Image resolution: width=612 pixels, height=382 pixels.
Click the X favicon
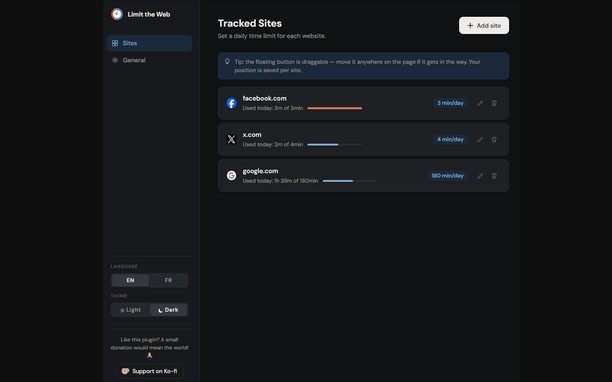231,139
